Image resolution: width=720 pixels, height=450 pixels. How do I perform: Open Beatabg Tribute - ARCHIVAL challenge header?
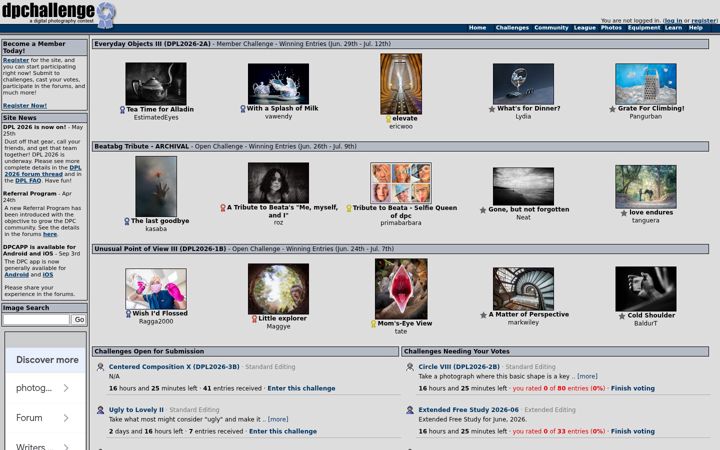(x=141, y=146)
